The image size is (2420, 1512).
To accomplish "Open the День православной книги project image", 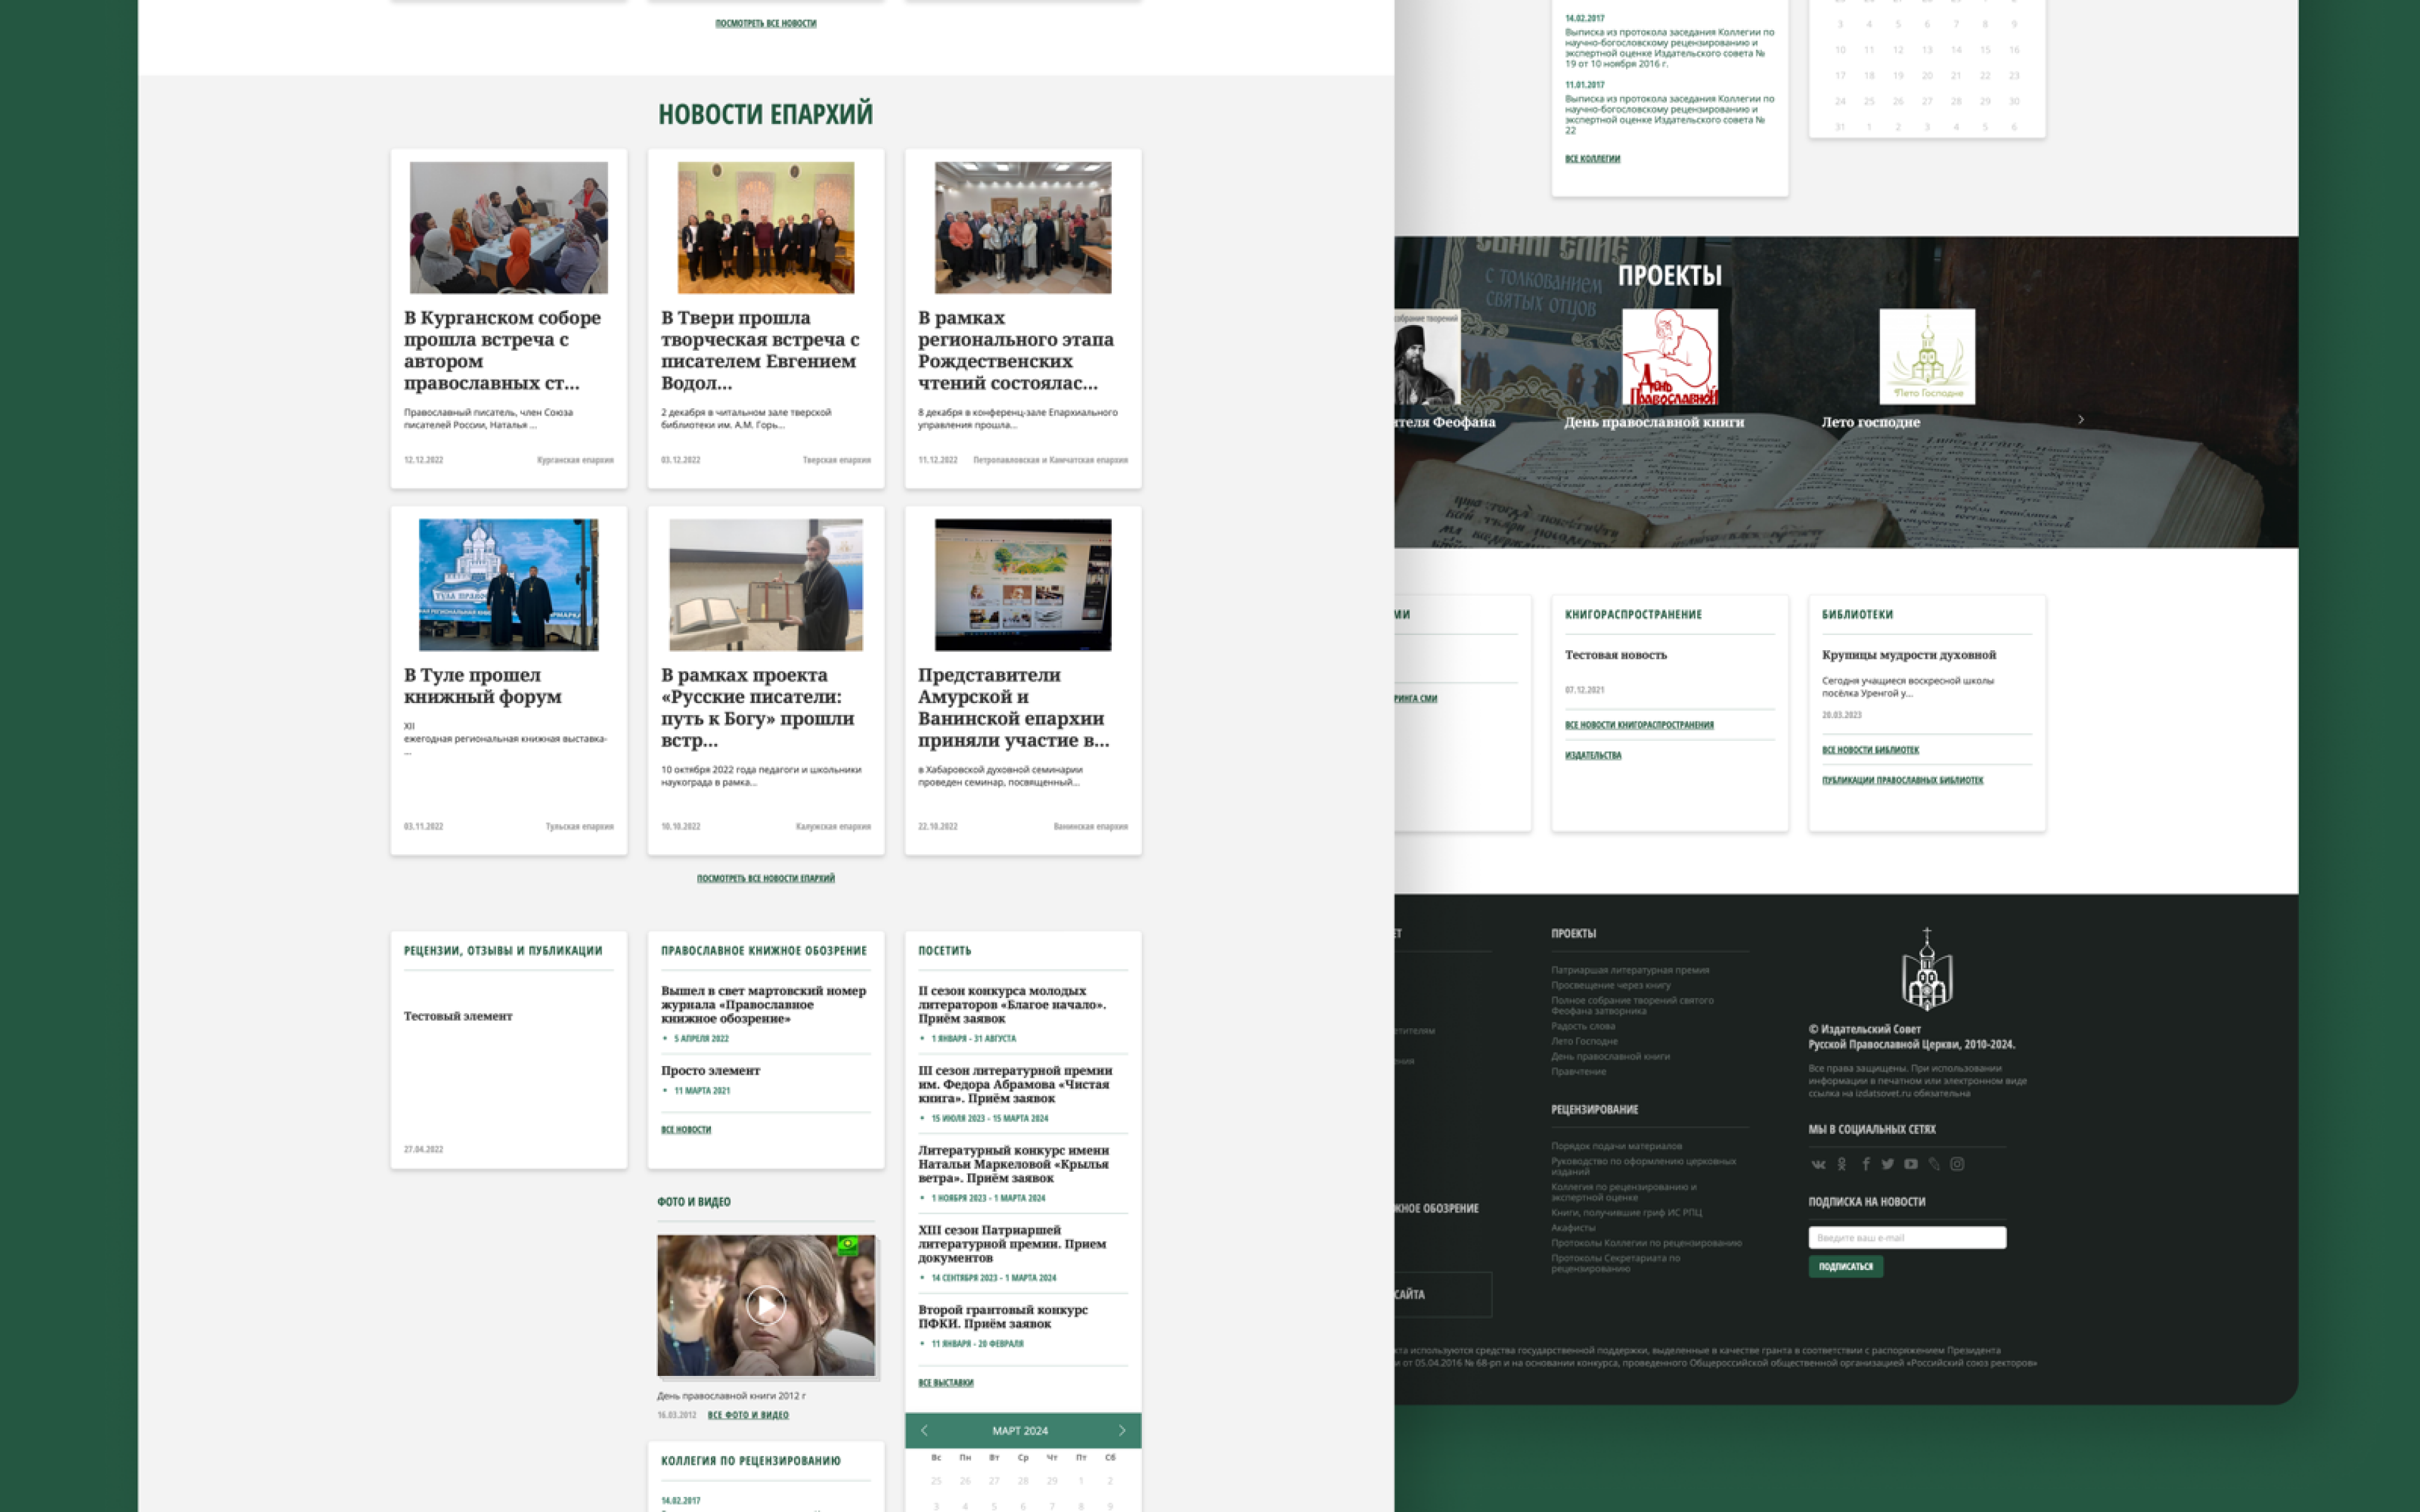I will pos(1669,356).
